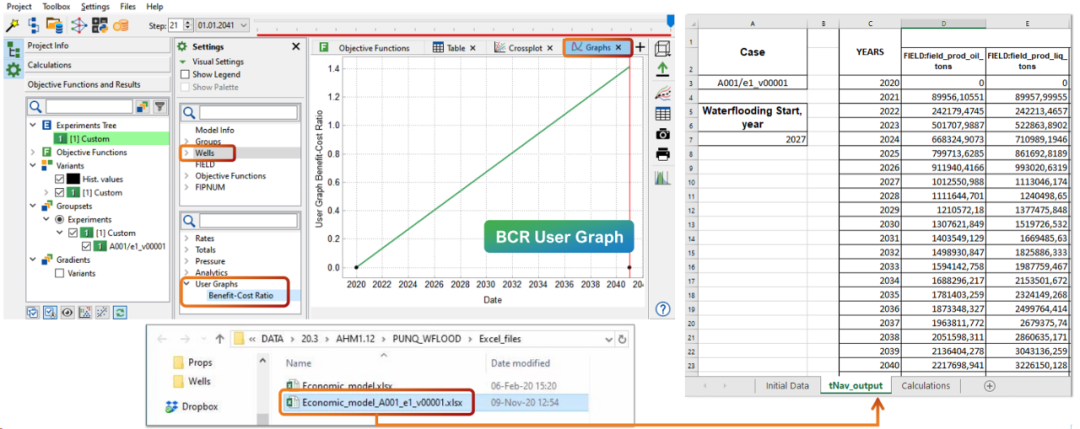The height and width of the screenshot is (429, 1080).
Task: Enable the Show Legend checkbox
Action: click(x=185, y=74)
